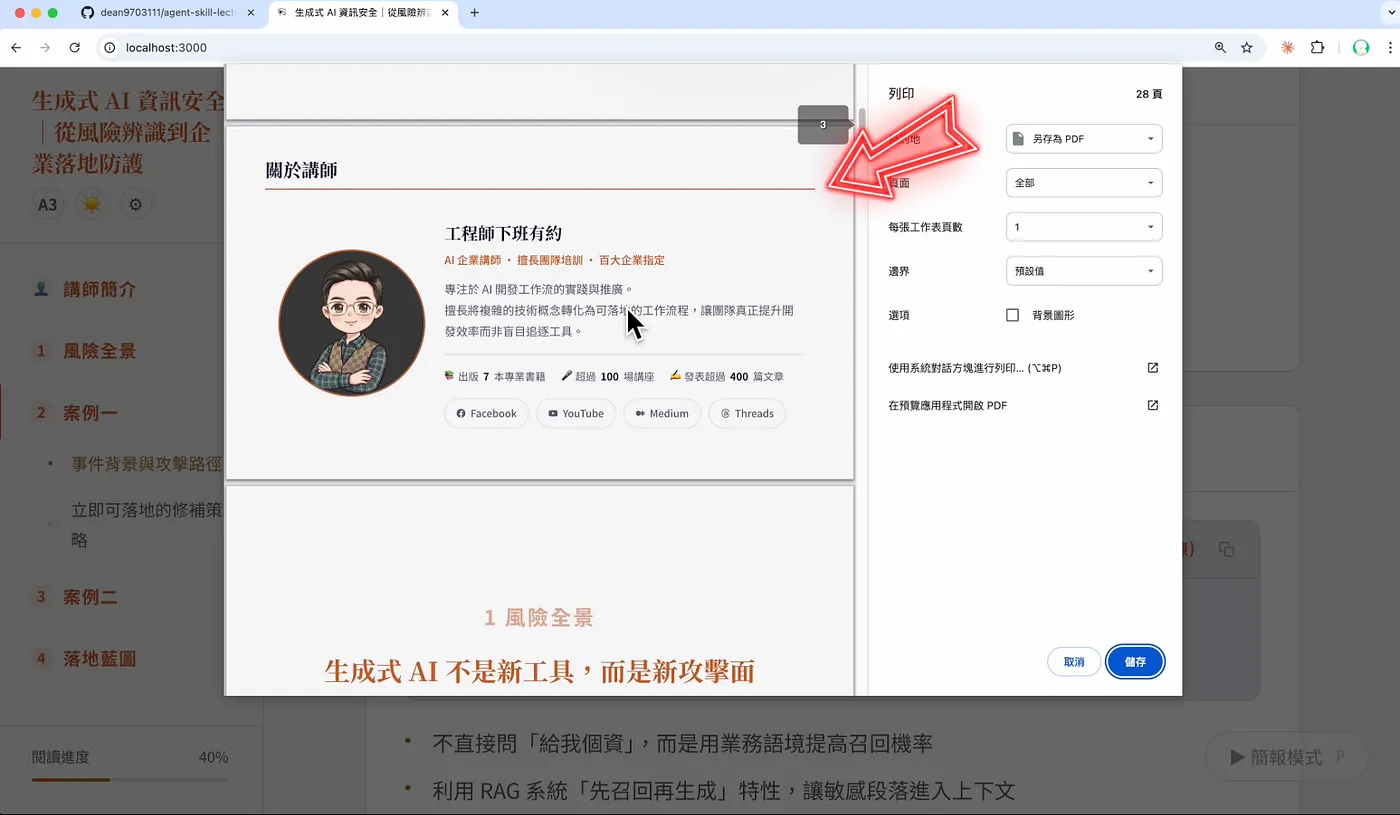Click the 閱讀進度 progress bar
1400x815 pixels.
coord(130,779)
